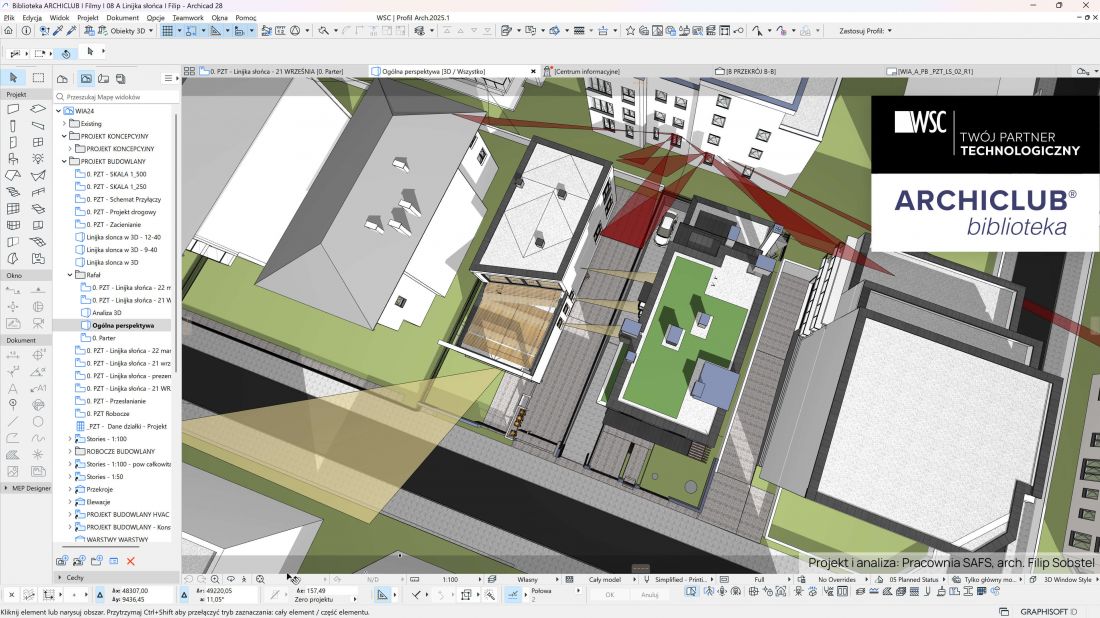The image size is (1100, 618).
Task: Click the Fit in Window icon below the view
Action: [260, 579]
